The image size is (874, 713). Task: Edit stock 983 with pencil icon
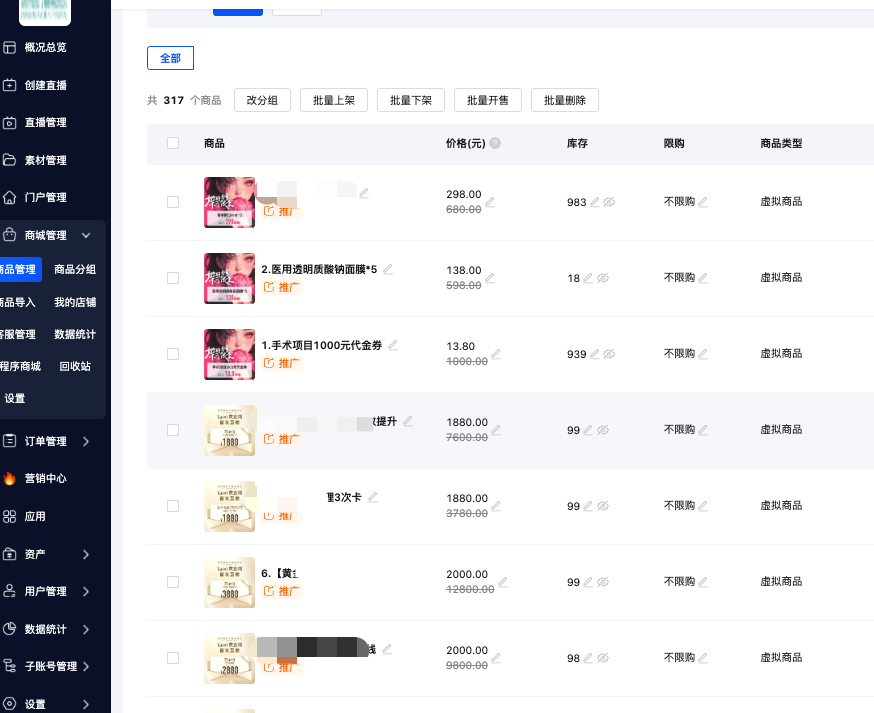click(x=595, y=202)
